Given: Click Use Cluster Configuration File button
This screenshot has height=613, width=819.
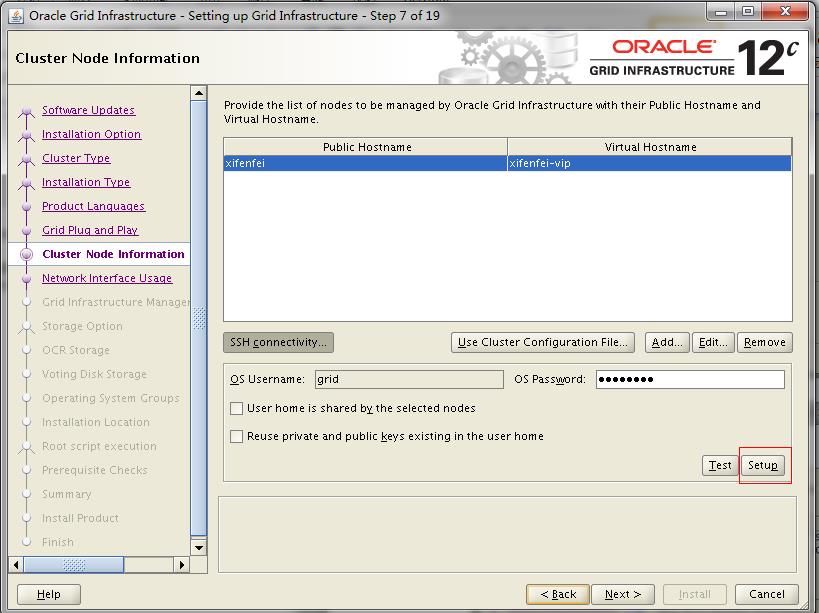Looking at the screenshot, I should coord(543,343).
